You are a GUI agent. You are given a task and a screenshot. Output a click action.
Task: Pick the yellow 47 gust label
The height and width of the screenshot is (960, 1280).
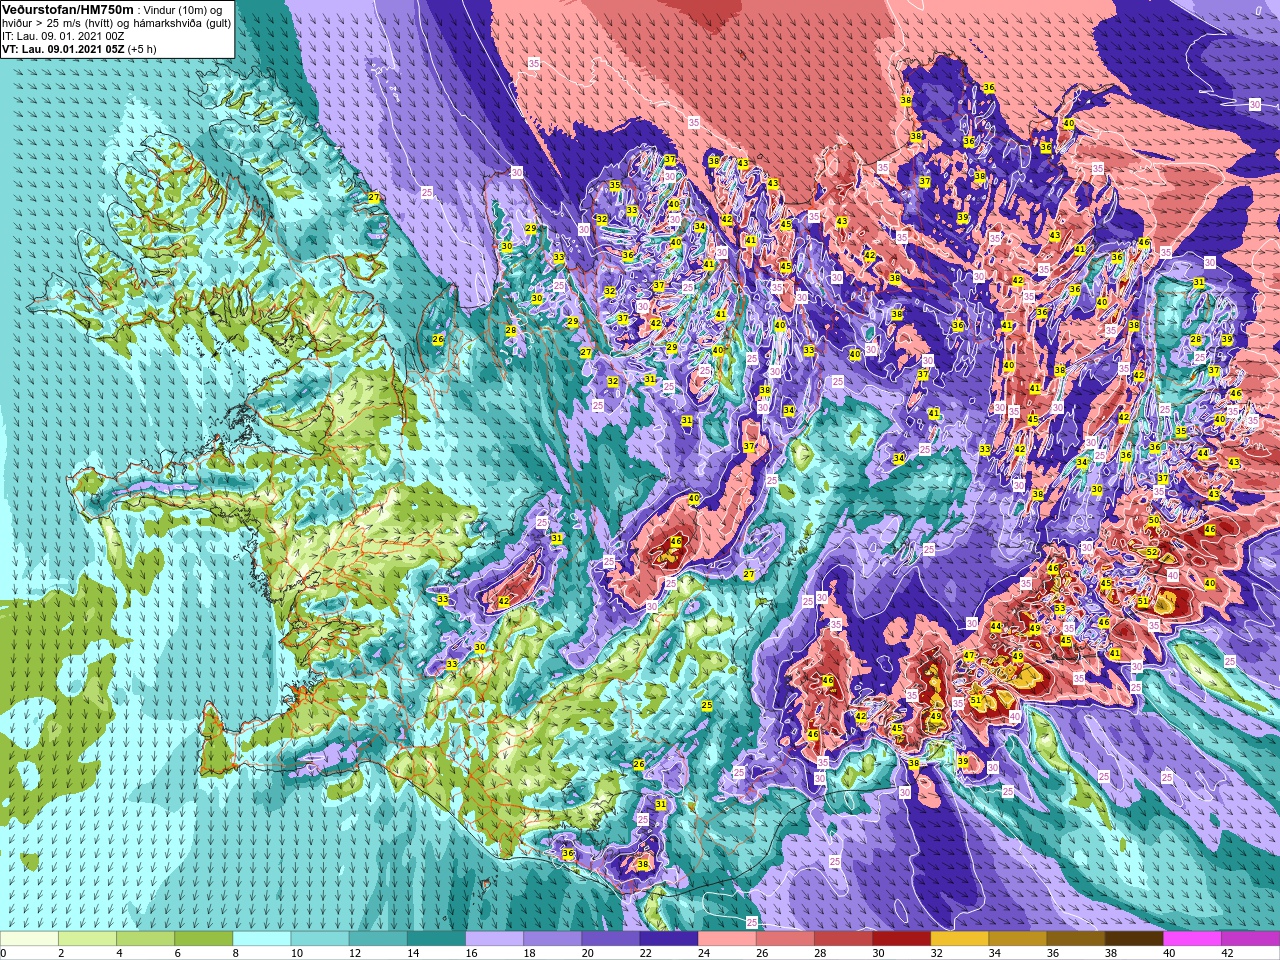click(x=969, y=656)
